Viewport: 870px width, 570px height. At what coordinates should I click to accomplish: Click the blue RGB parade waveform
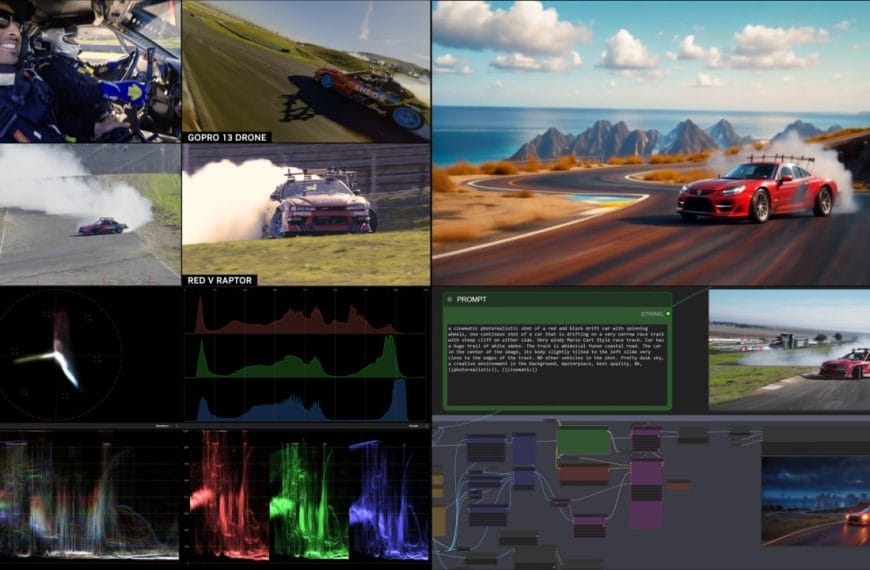[389, 498]
